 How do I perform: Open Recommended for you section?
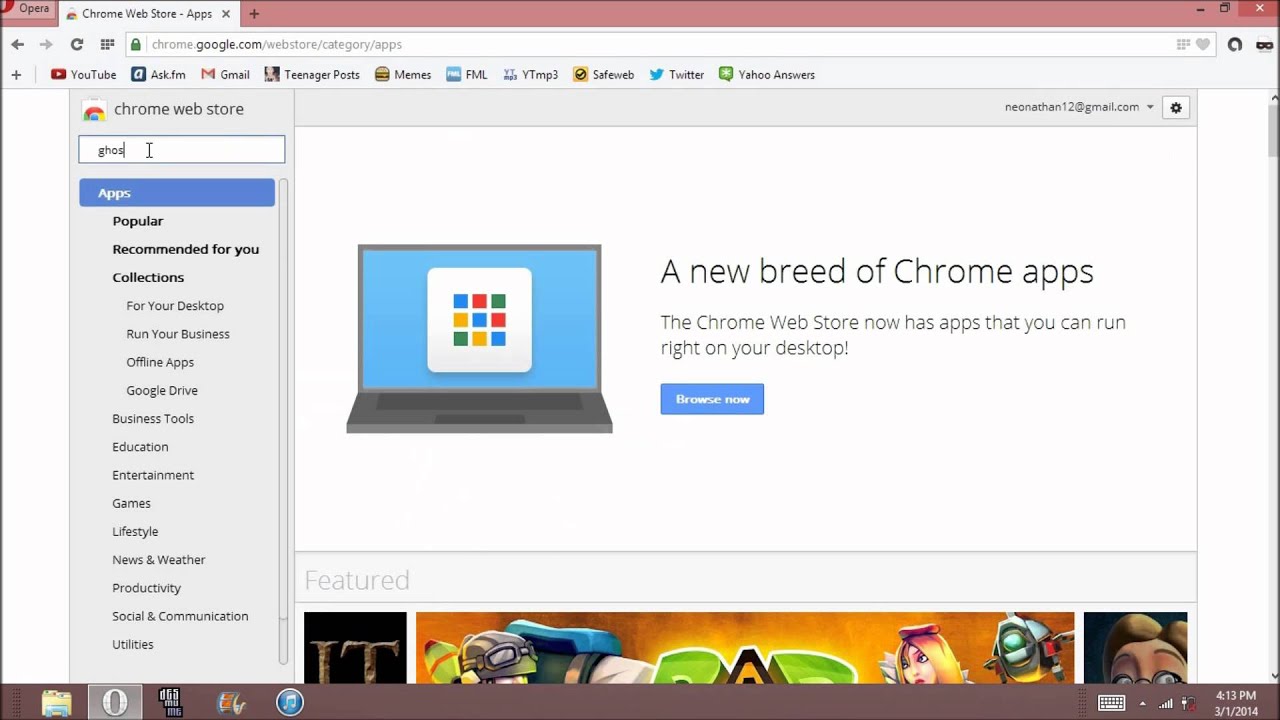pyautogui.click(x=186, y=249)
